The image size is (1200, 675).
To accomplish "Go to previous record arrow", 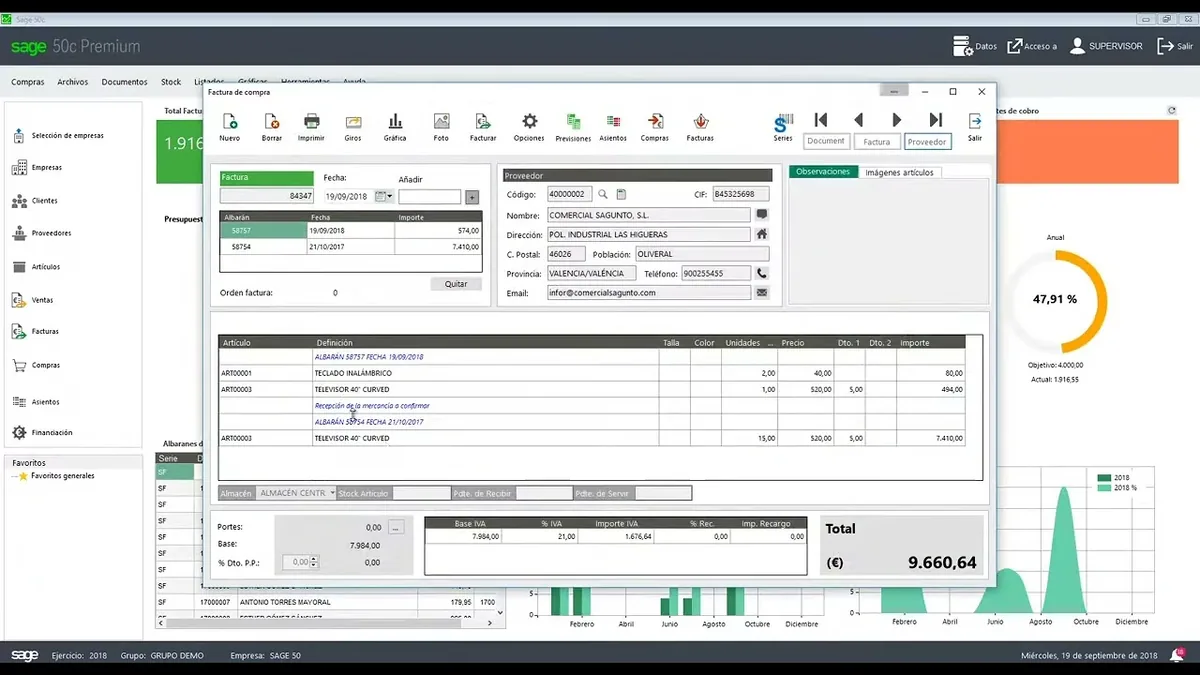I will [x=858, y=120].
